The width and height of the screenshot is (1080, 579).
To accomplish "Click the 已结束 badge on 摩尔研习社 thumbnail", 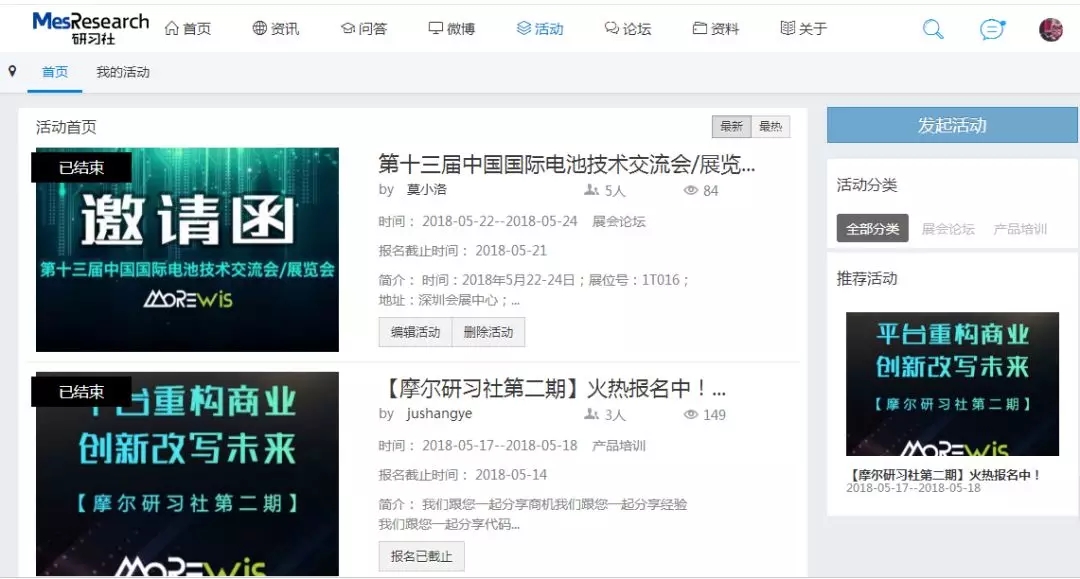I will (x=81, y=392).
